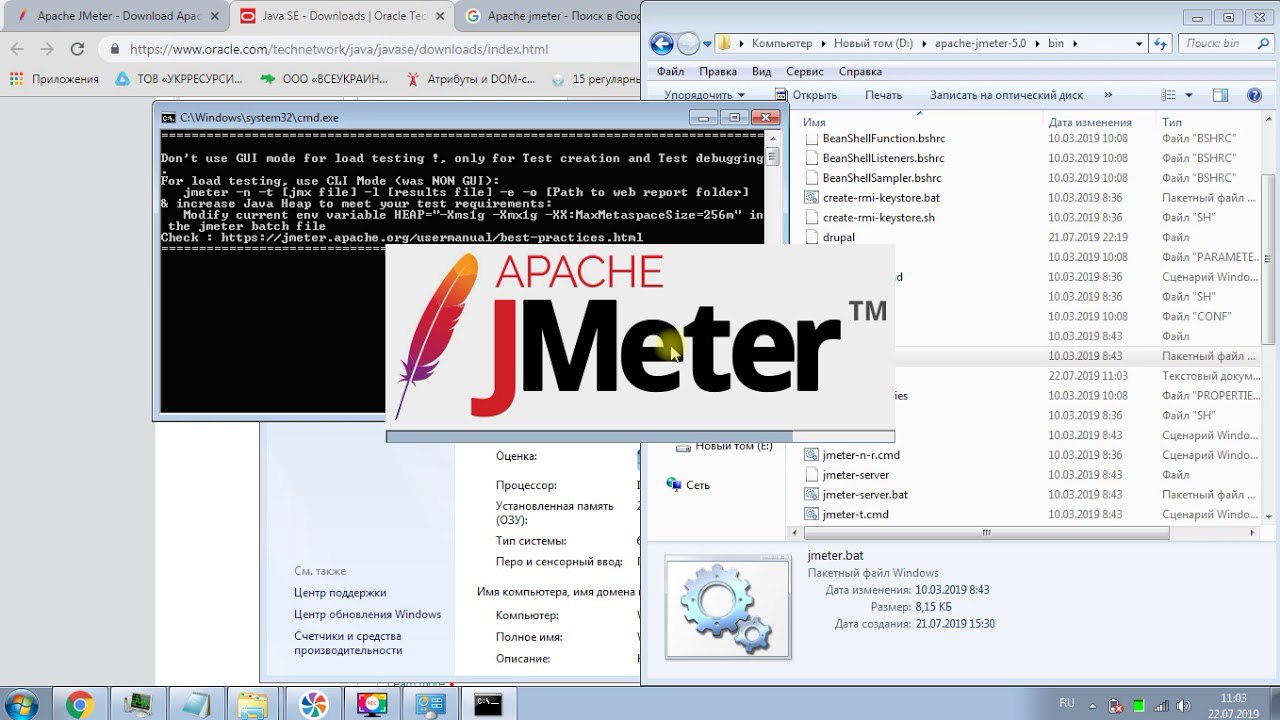Viewport: 1280px width, 720px height.
Task: Open Chrome from the Windows taskbar
Action: click(79, 704)
